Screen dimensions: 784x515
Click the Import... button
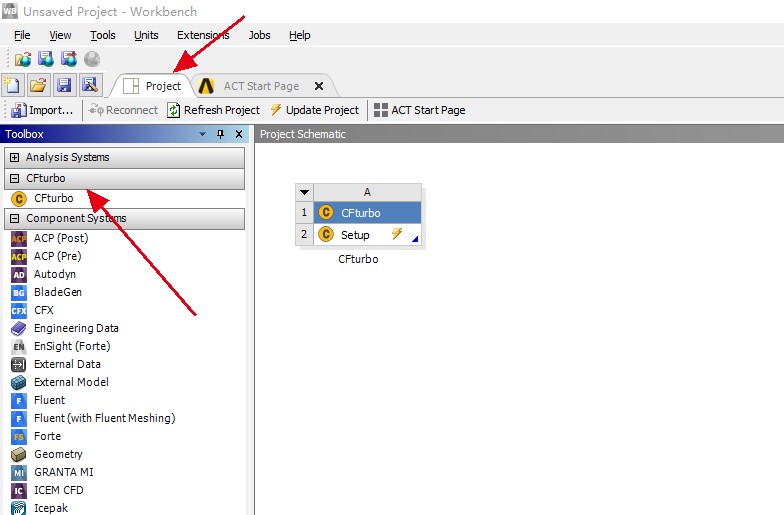pos(42,110)
